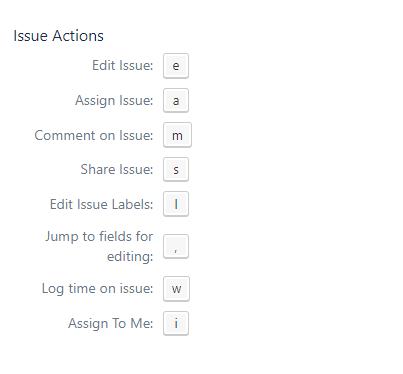403x374 pixels.
Task: Click the word 'Issue' in the section heading
Action: click(31, 36)
